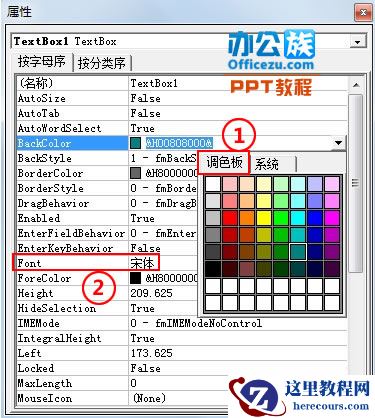The width and height of the screenshot is (375, 418).
Task: Select the IntegralHeight property
Action: point(59,338)
